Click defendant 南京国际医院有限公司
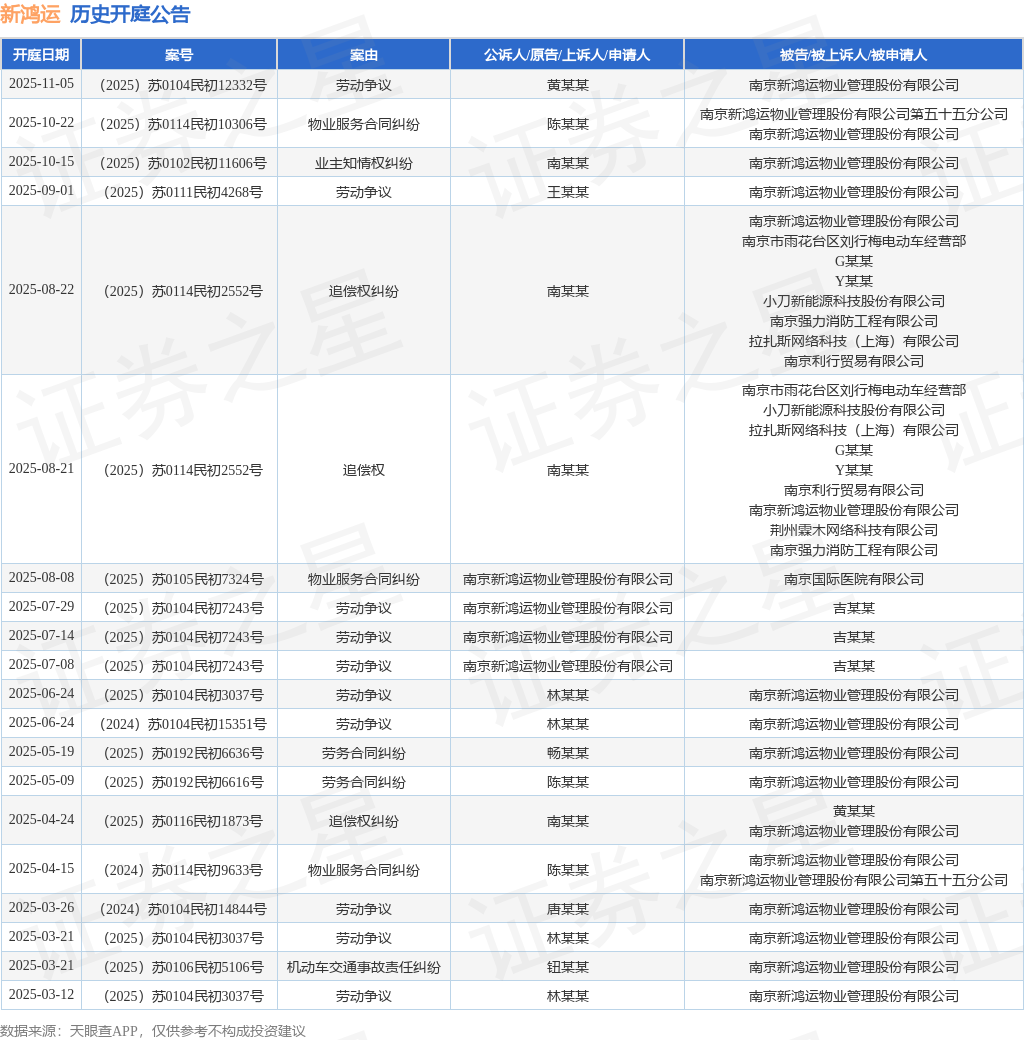The width and height of the screenshot is (1024, 1040). click(x=854, y=579)
